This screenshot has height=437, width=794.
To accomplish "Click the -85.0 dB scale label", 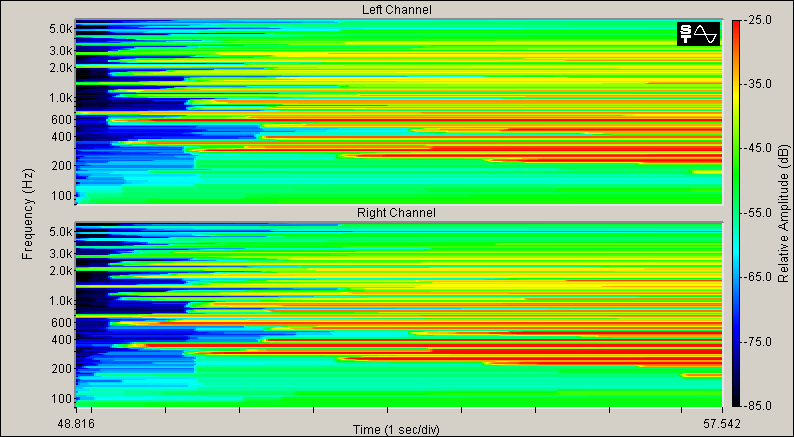I will point(760,405).
